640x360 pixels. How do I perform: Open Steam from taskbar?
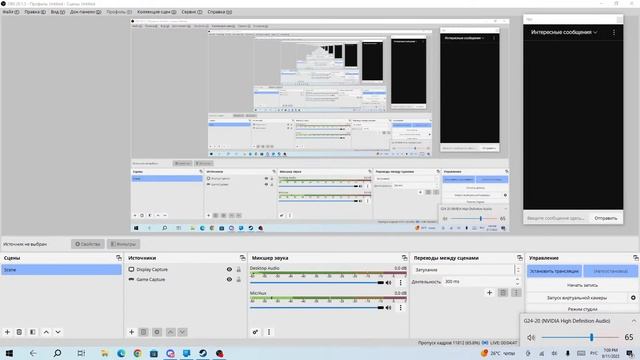203,353
